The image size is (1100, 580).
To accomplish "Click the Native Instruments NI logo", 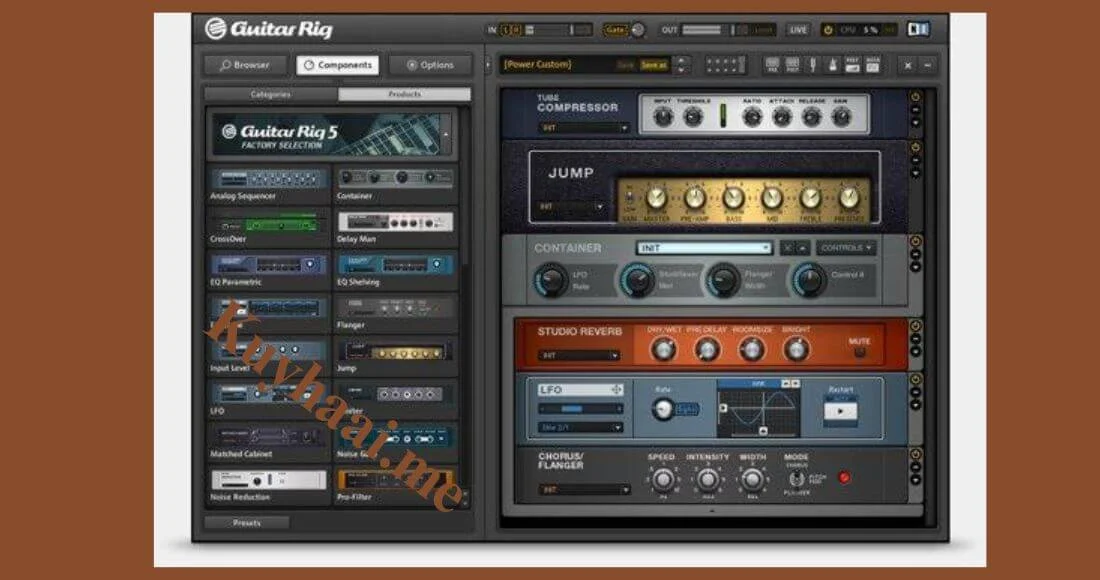I will pyautogui.click(x=918, y=29).
